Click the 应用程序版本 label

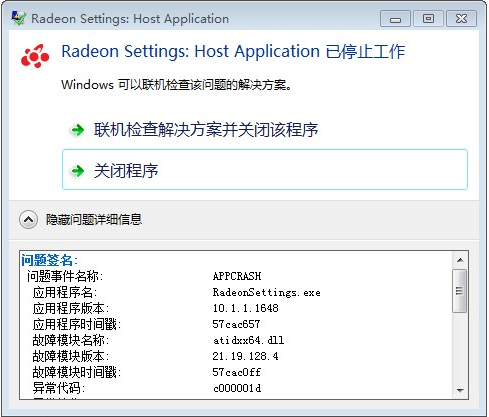pyautogui.click(x=71, y=308)
